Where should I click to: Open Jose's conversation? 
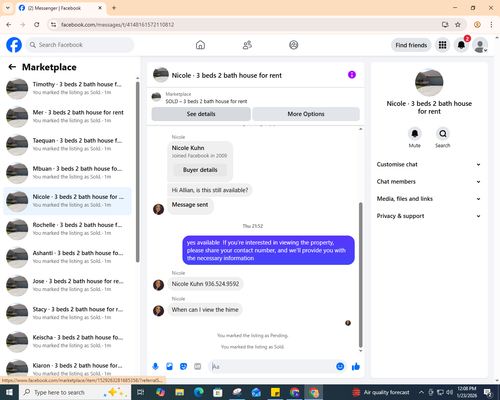68,285
